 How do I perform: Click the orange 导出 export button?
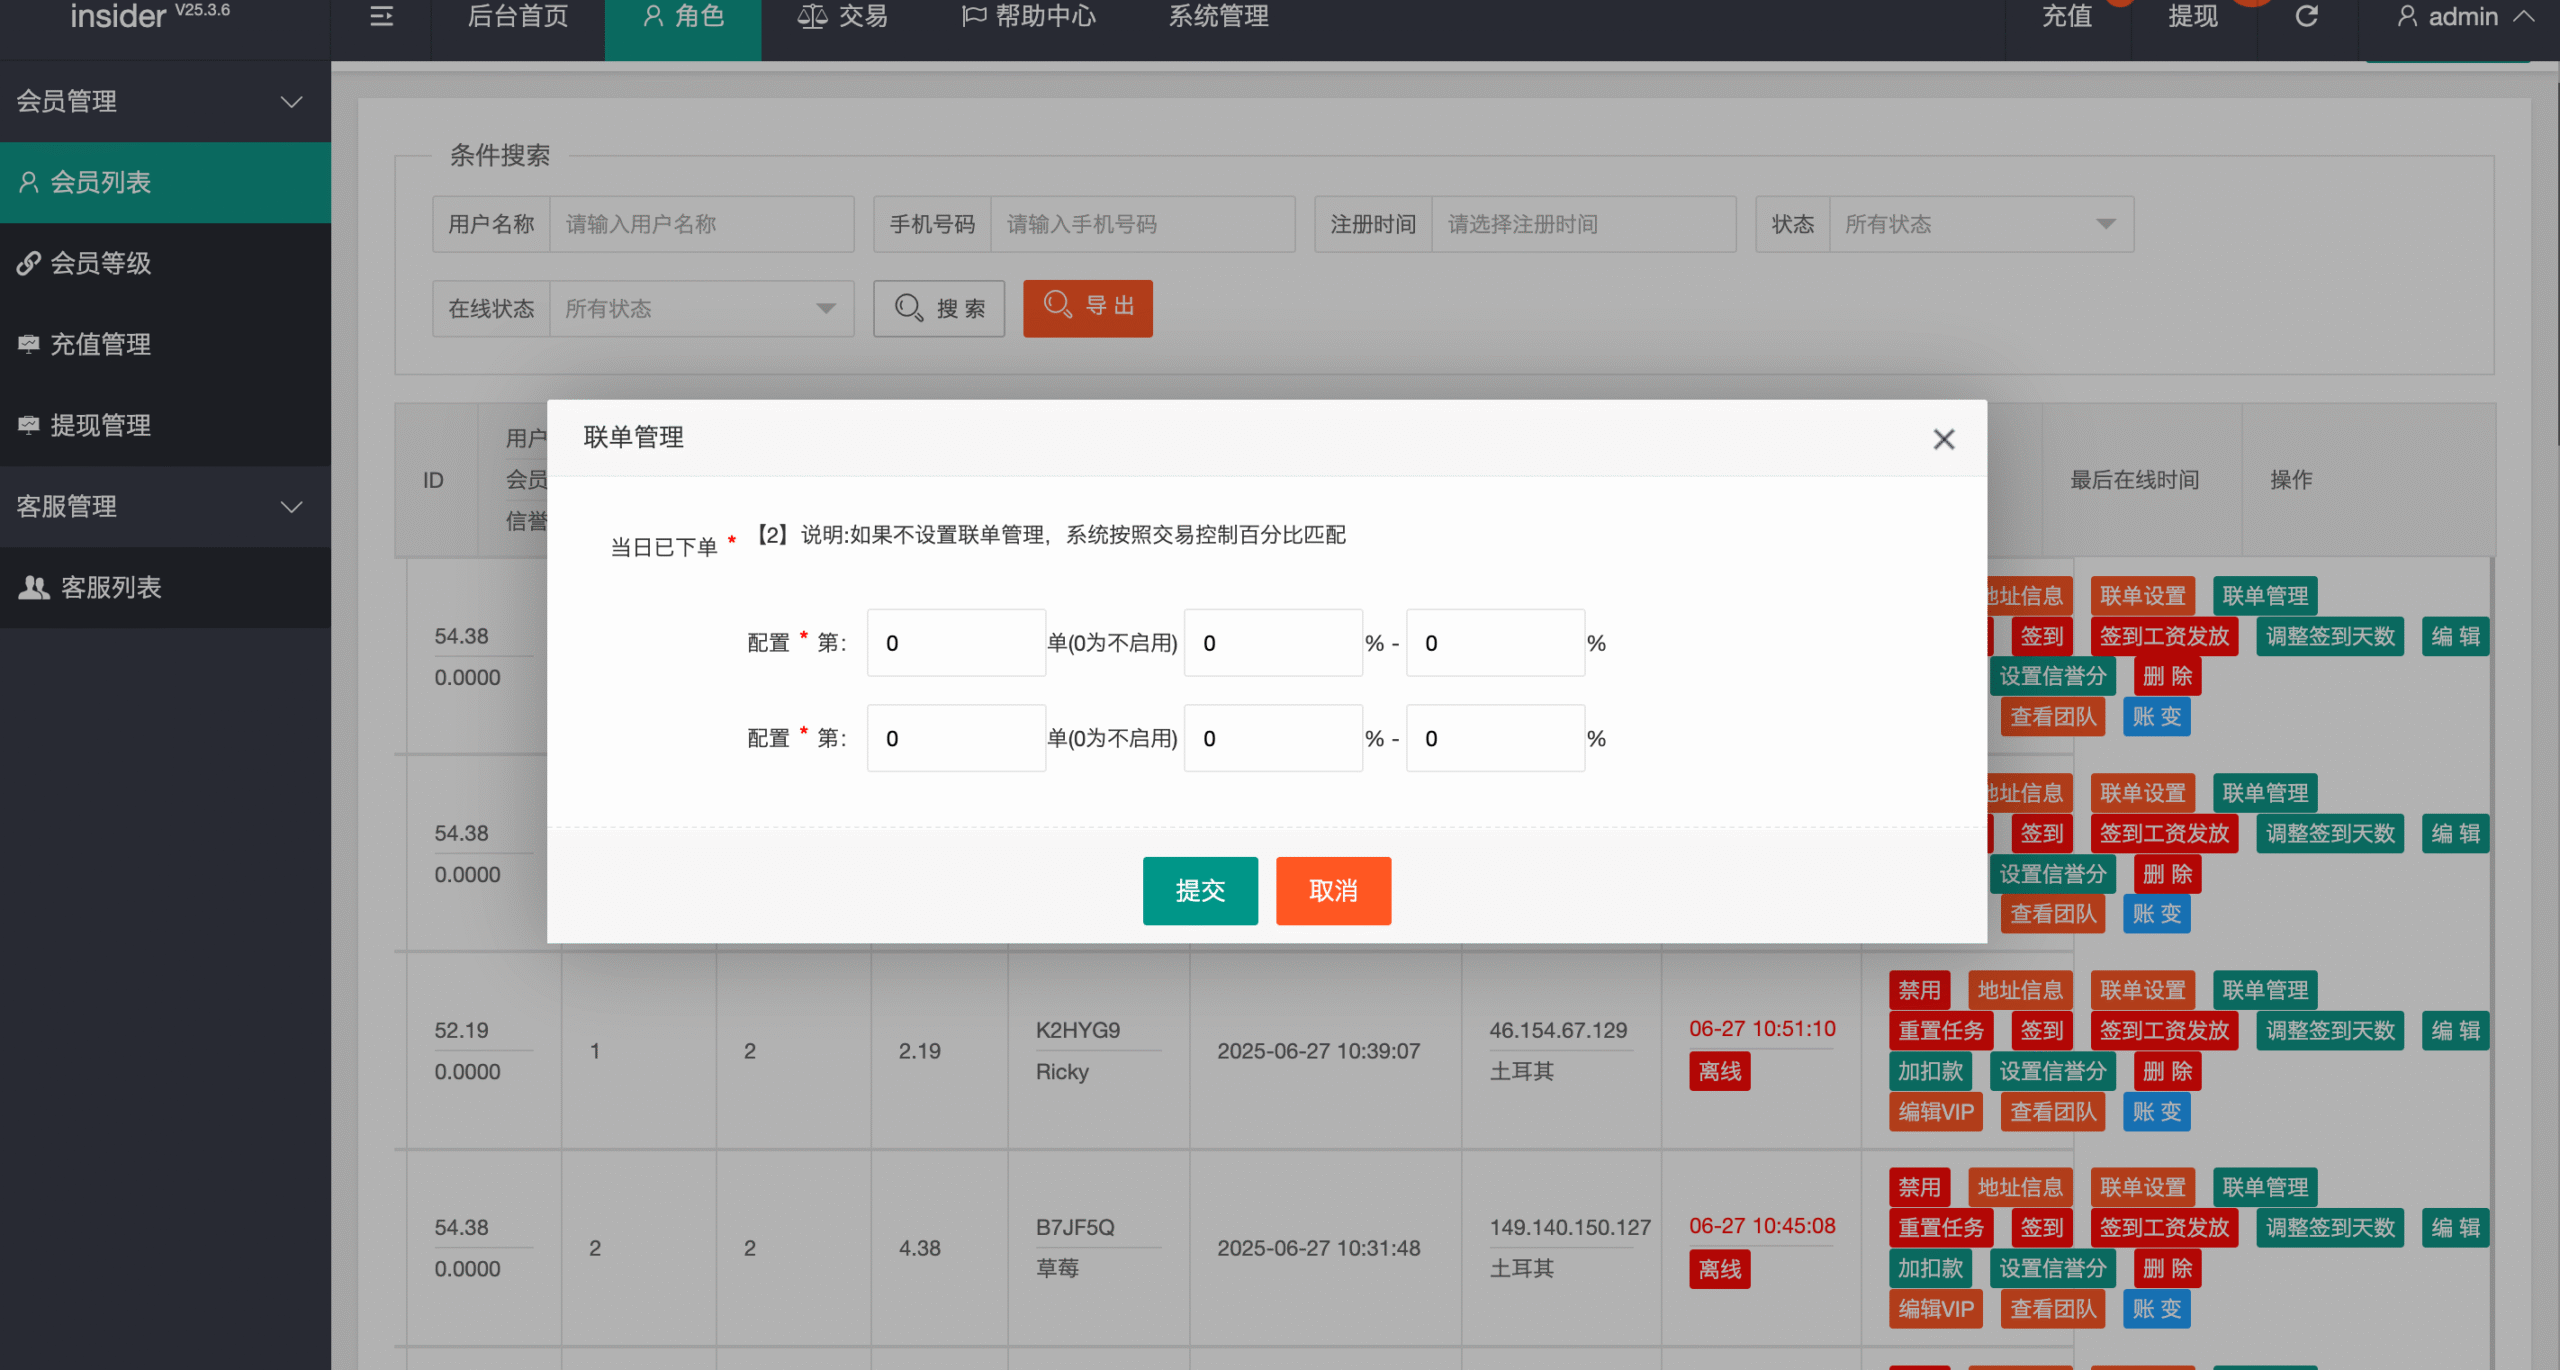(1088, 308)
